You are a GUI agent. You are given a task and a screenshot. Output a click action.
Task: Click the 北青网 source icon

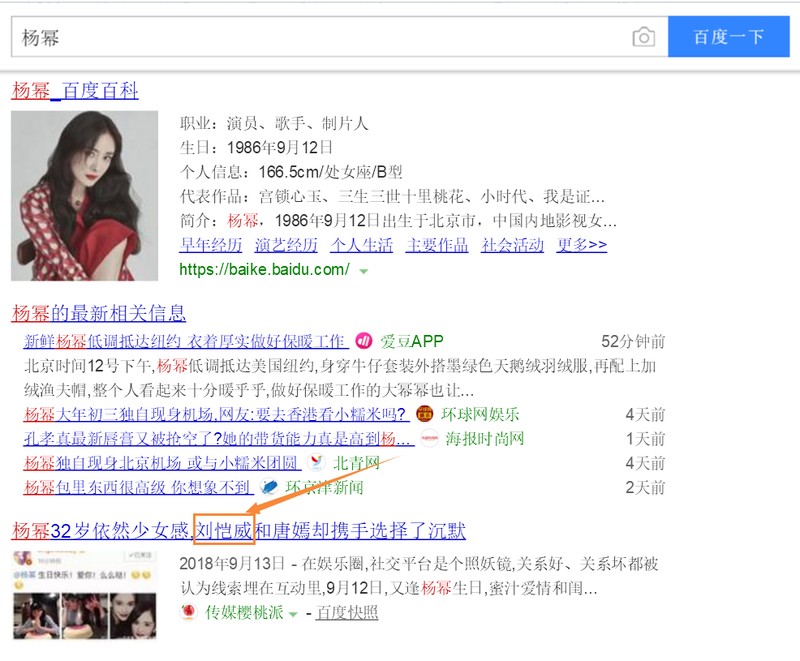click(x=317, y=463)
